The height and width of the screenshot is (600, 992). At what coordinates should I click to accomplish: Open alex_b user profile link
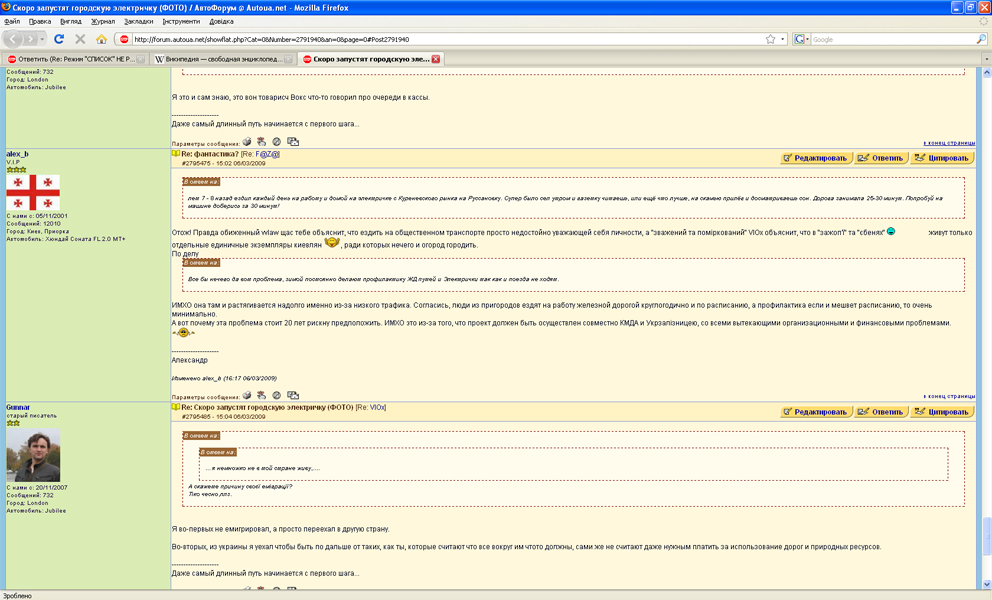18,154
